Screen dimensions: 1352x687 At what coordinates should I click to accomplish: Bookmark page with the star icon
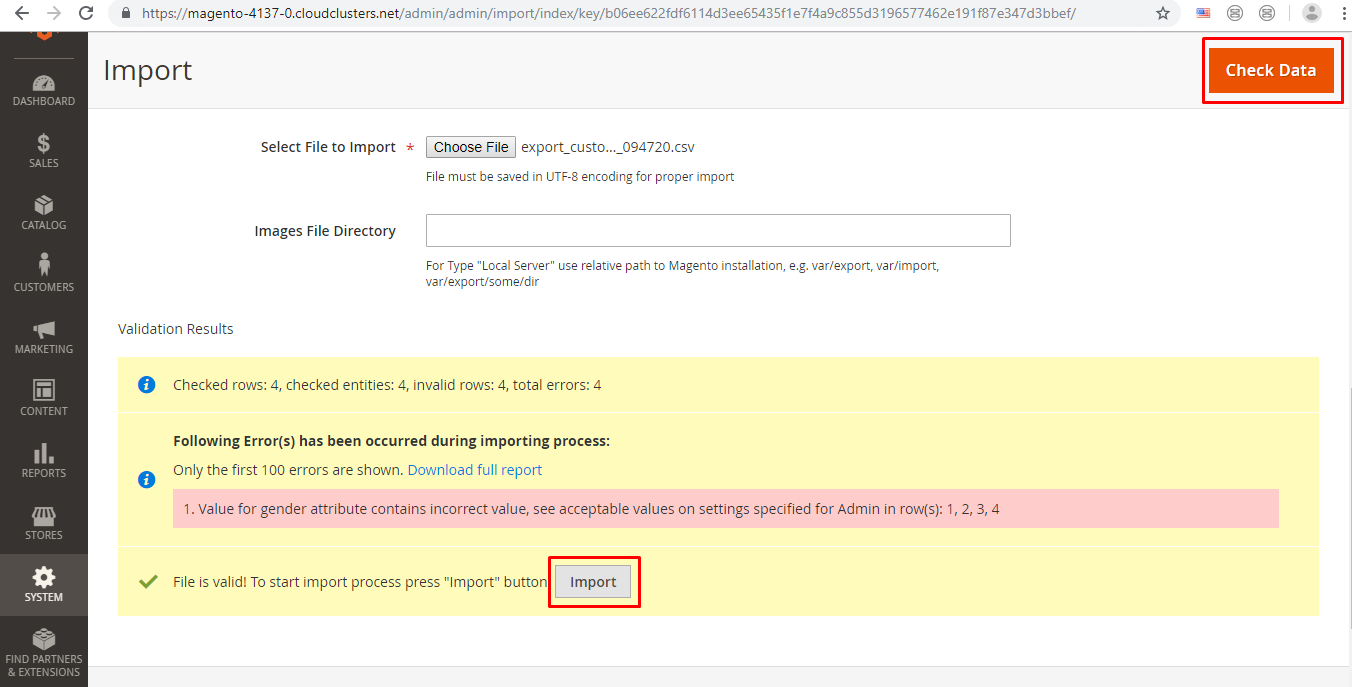pyautogui.click(x=1162, y=14)
